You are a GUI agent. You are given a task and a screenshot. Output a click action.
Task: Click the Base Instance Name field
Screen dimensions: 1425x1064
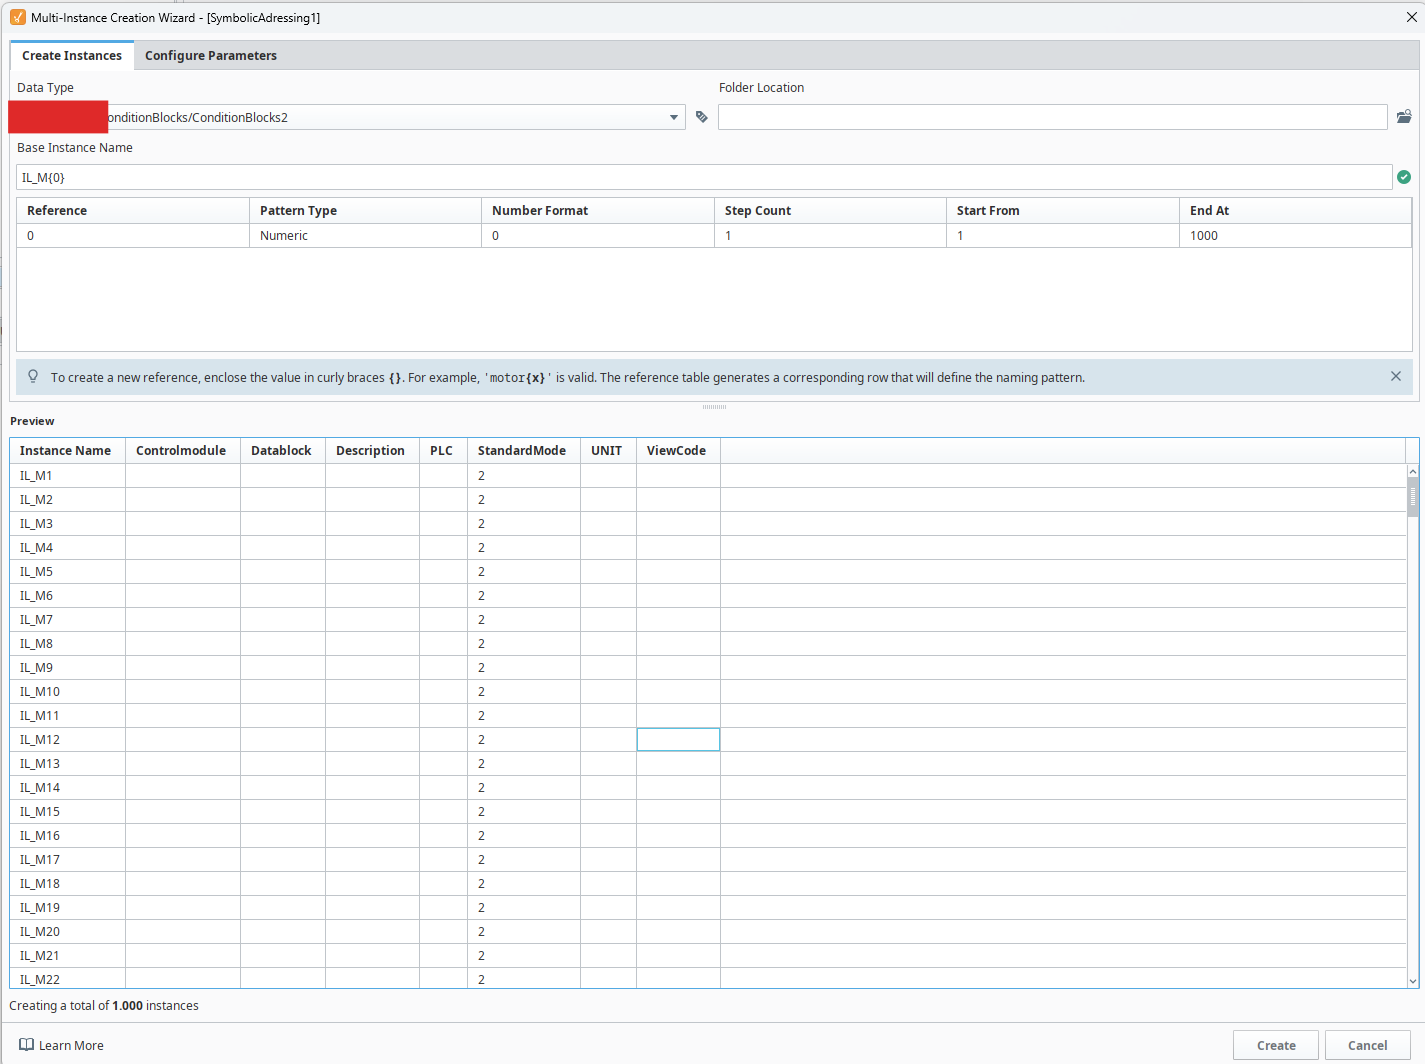pos(705,177)
